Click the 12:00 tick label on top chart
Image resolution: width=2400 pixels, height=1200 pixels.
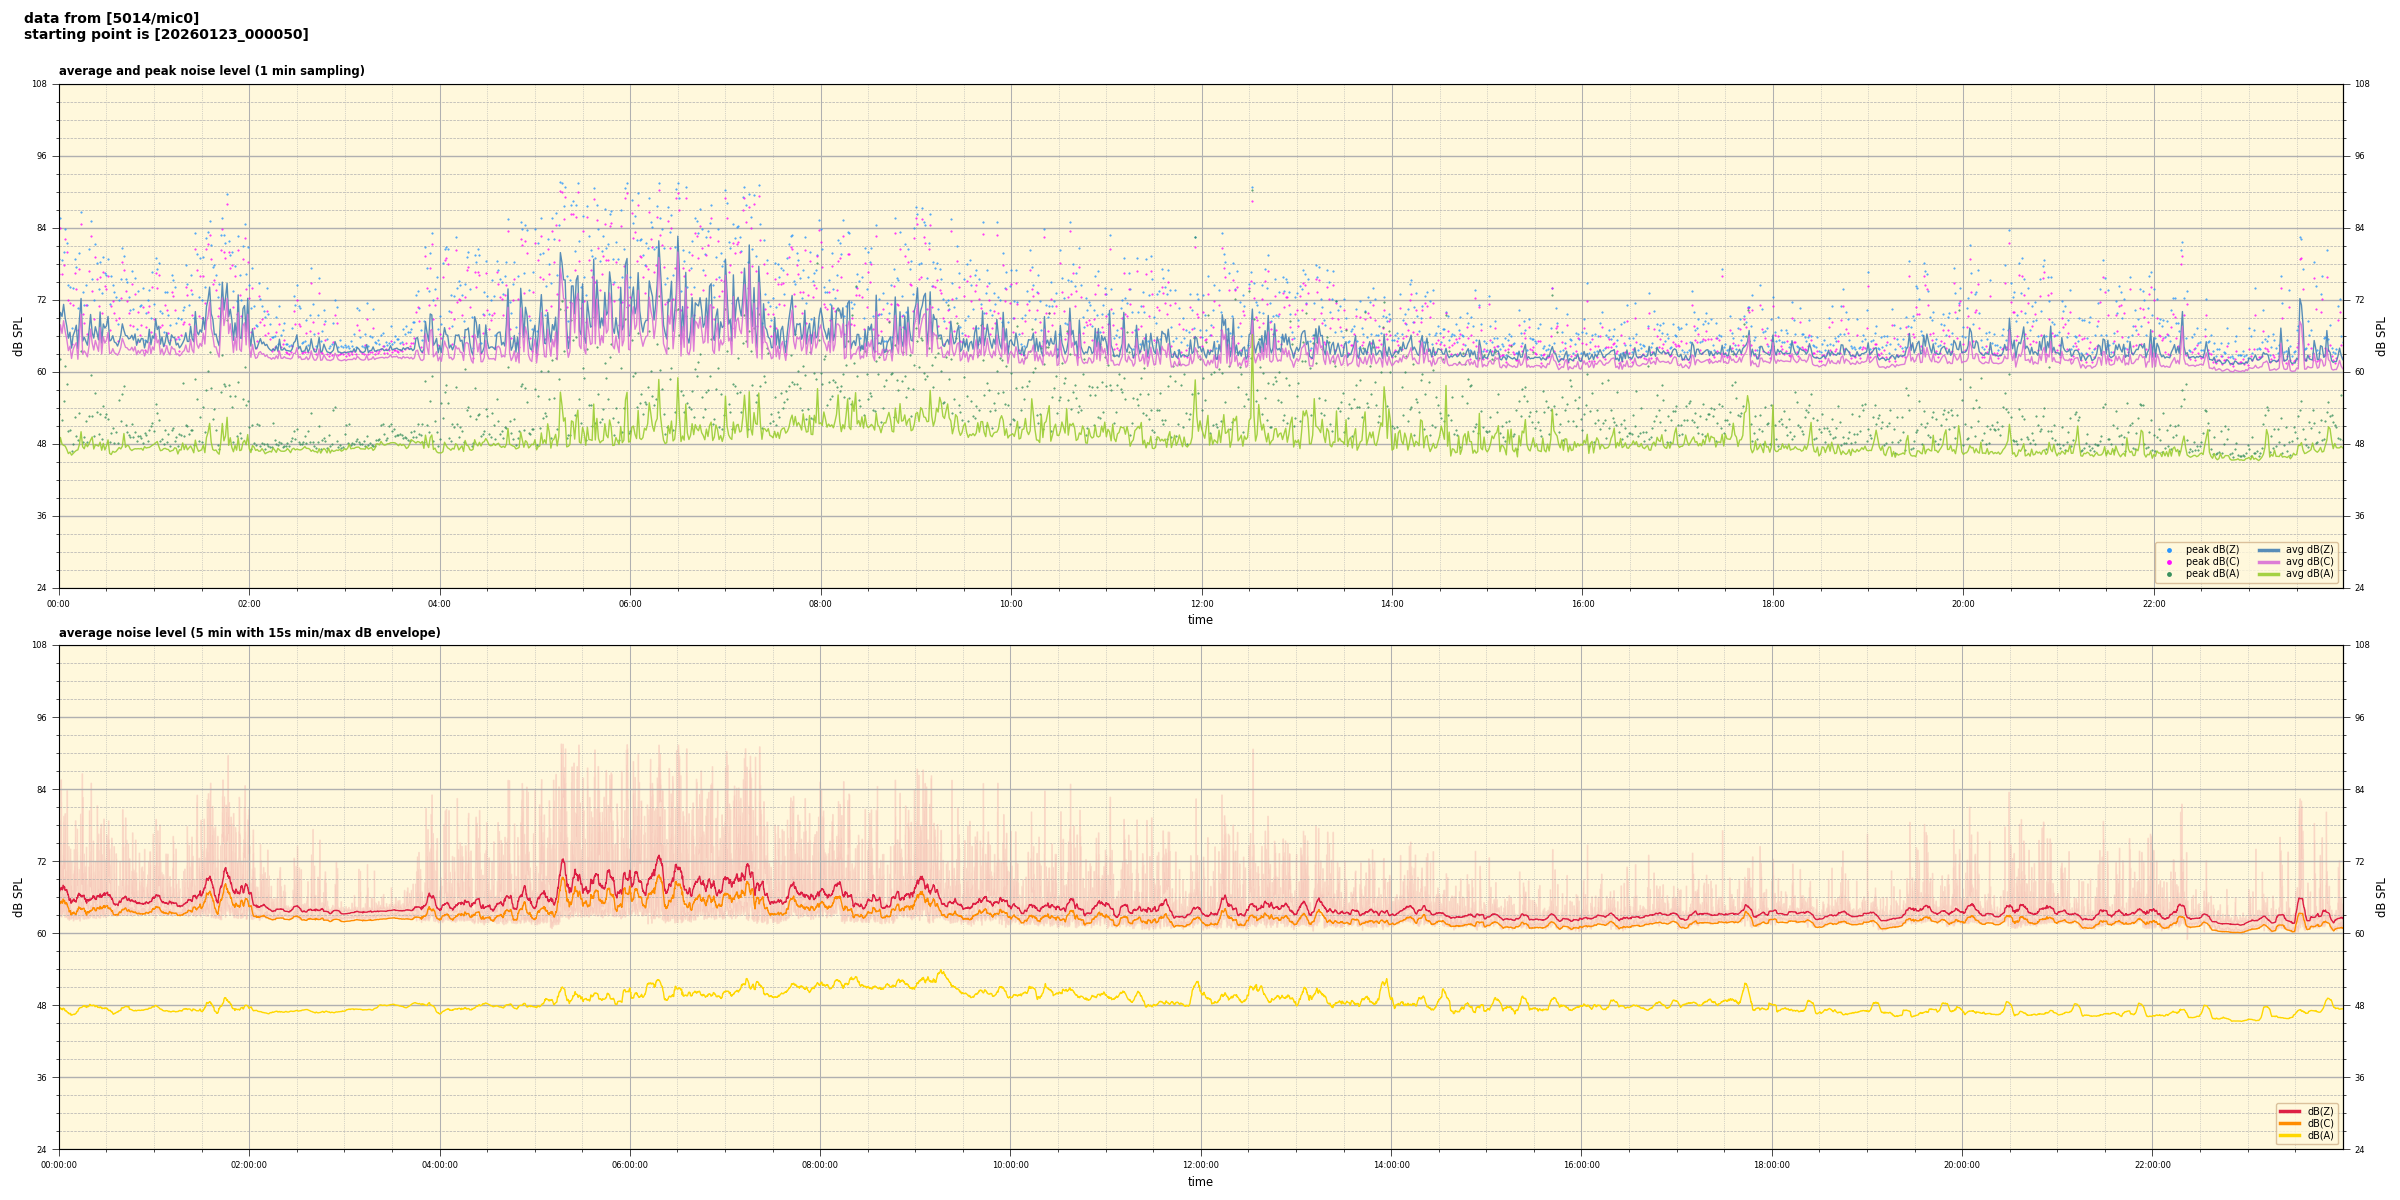(x=1201, y=604)
